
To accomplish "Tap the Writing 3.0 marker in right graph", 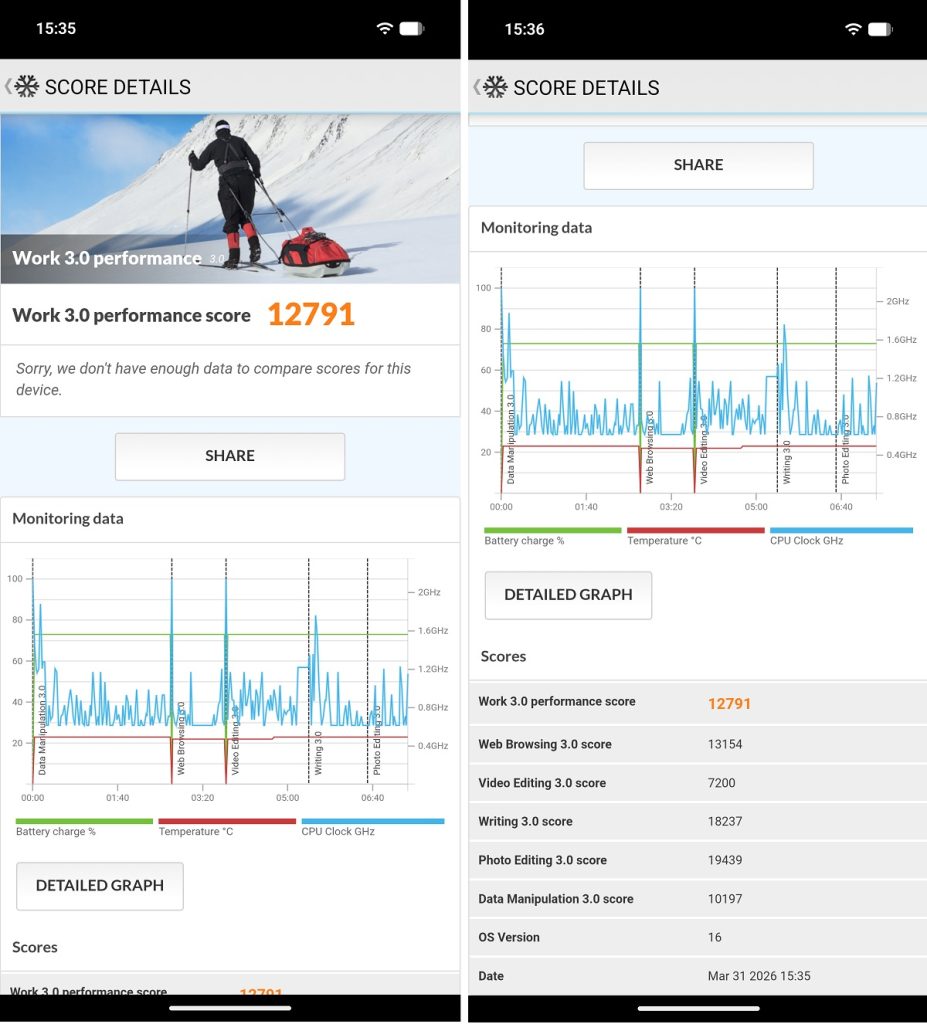I will [x=786, y=460].
